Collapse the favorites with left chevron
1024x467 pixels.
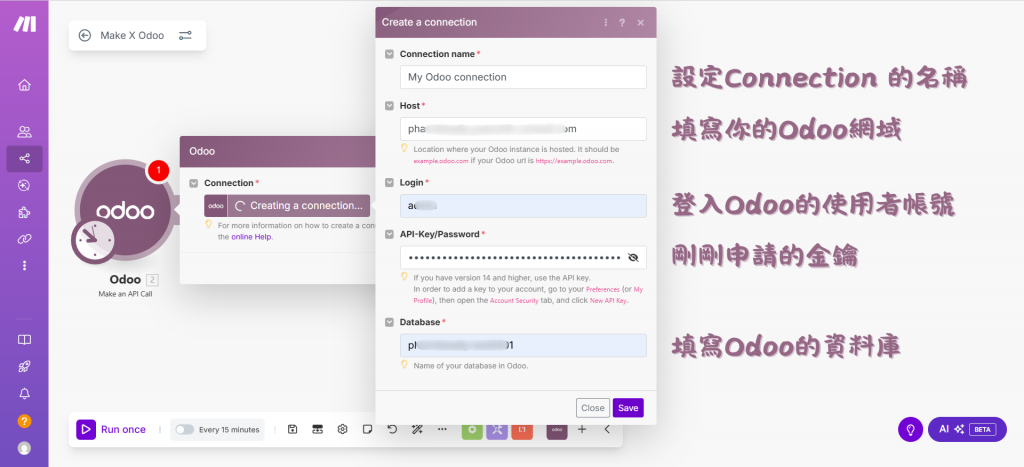(607, 429)
